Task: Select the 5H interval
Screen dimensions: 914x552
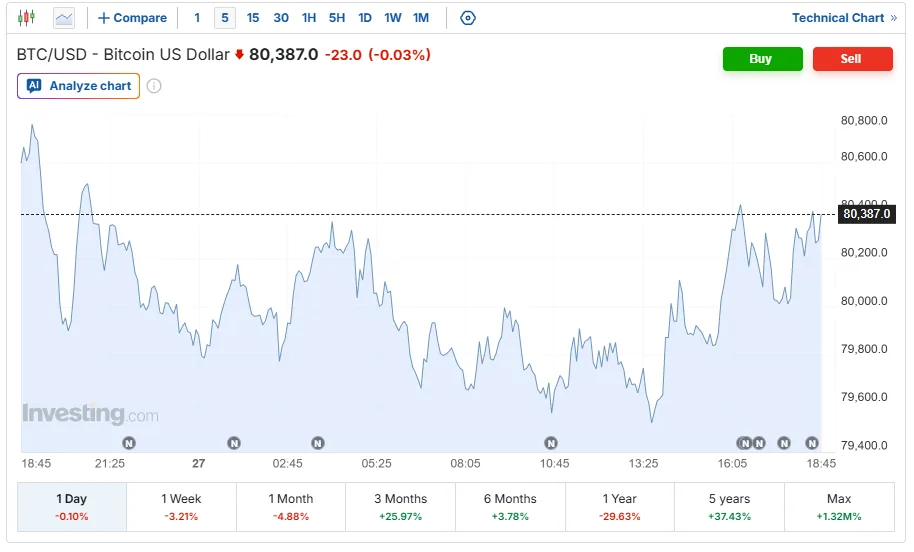Action: [337, 18]
